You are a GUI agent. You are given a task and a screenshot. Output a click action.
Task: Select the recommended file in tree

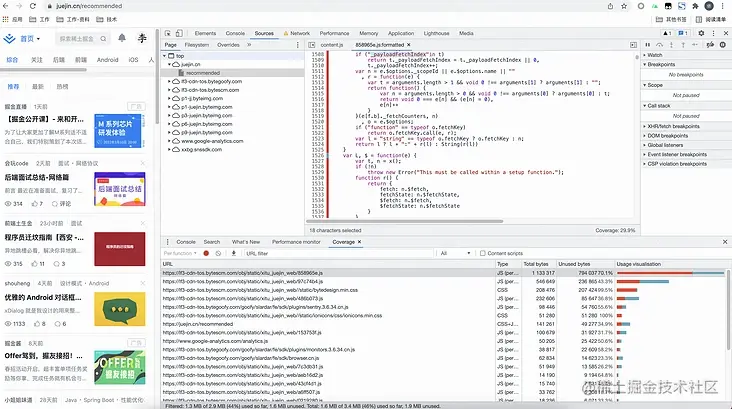[203, 73]
